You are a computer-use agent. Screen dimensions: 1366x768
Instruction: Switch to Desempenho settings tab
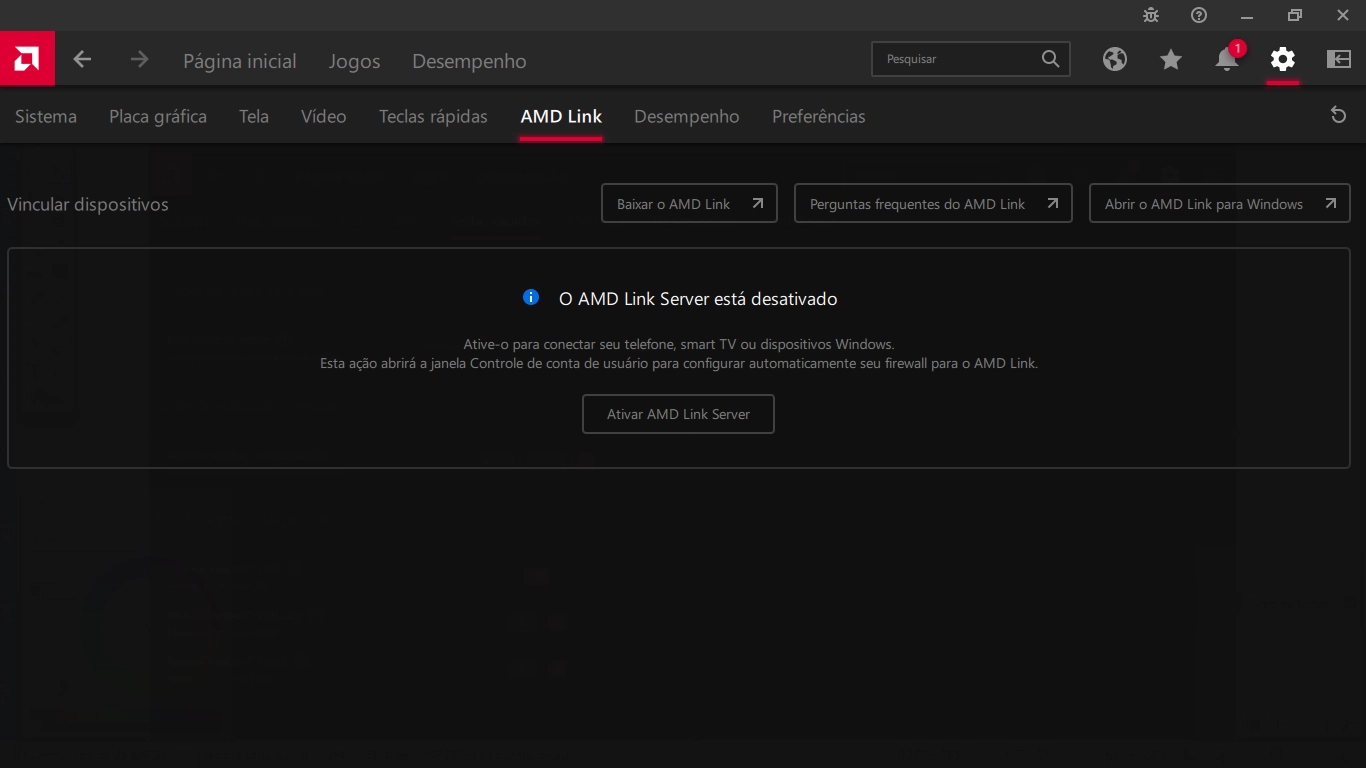pyautogui.click(x=687, y=116)
